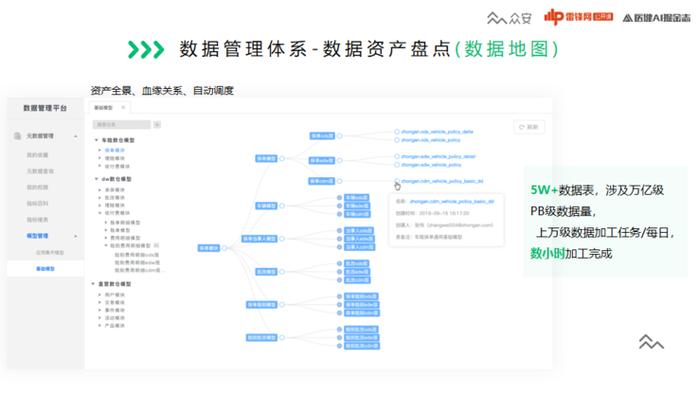Close the 基础模型 tab
This screenshot has width=700, height=394.
click(123, 108)
